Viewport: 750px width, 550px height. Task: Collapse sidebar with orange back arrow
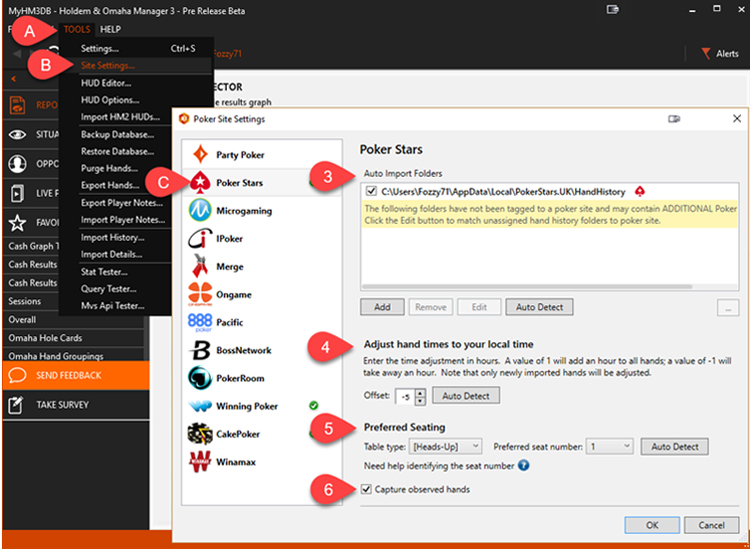click(x=13, y=79)
